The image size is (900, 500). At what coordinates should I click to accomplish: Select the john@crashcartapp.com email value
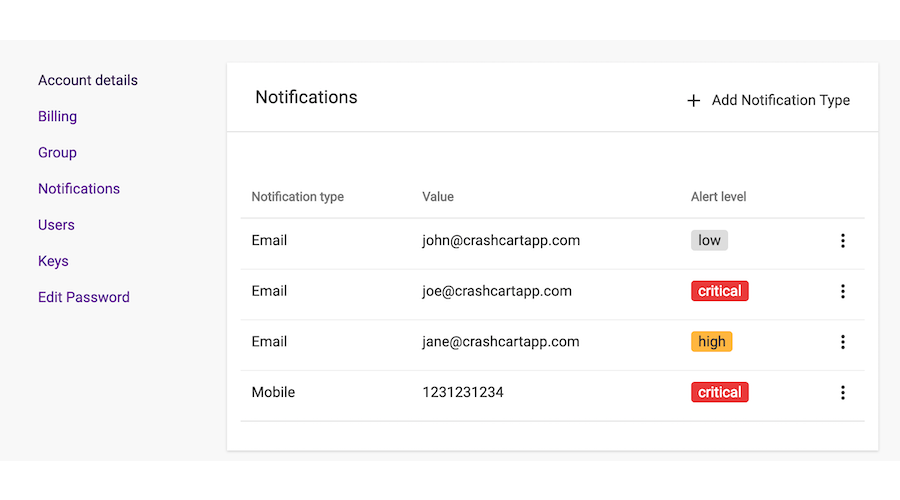[x=501, y=241]
